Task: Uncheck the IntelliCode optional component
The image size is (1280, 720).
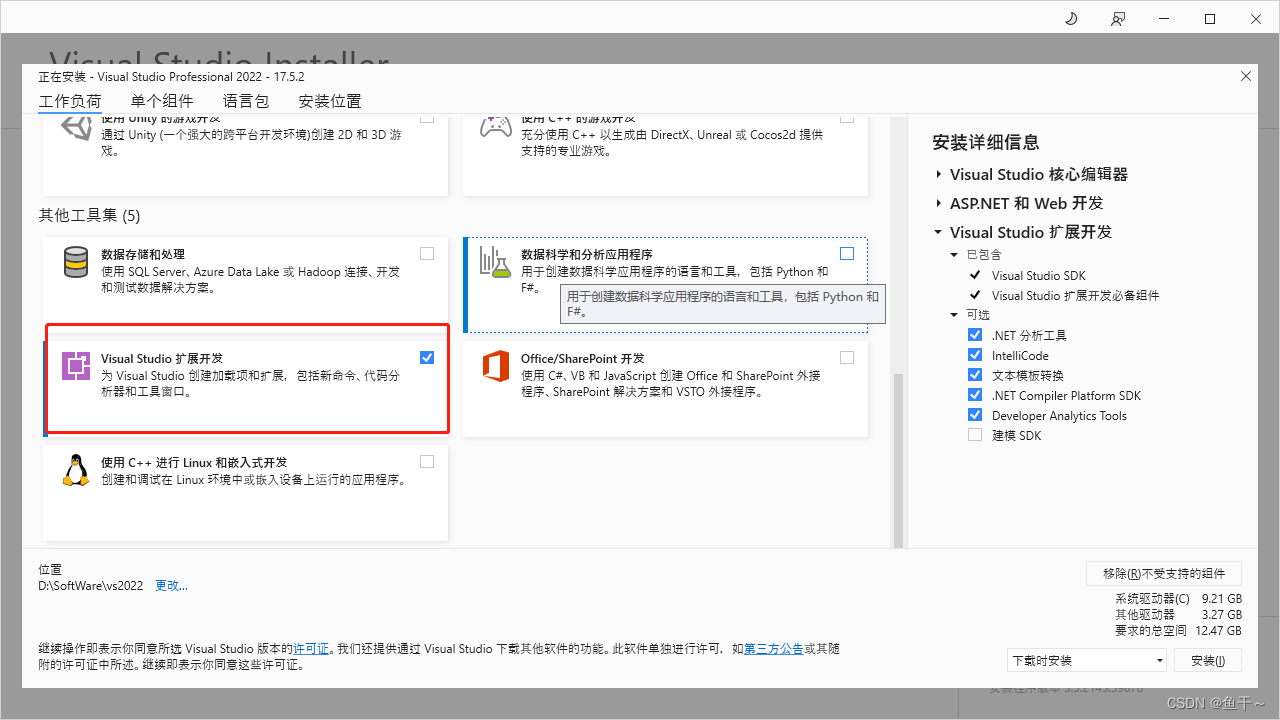Action: tap(975, 355)
